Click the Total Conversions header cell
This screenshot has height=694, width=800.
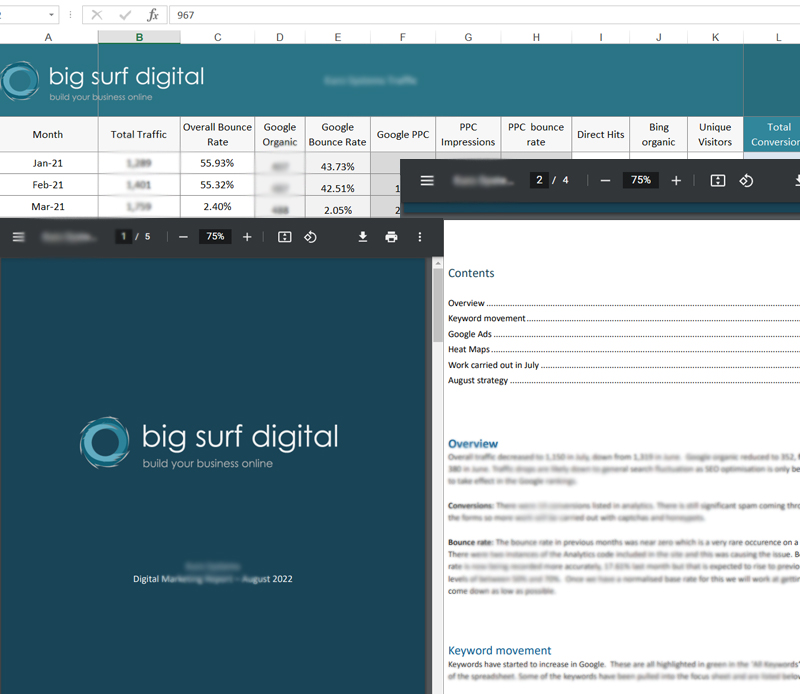pyautogui.click(x=772, y=134)
